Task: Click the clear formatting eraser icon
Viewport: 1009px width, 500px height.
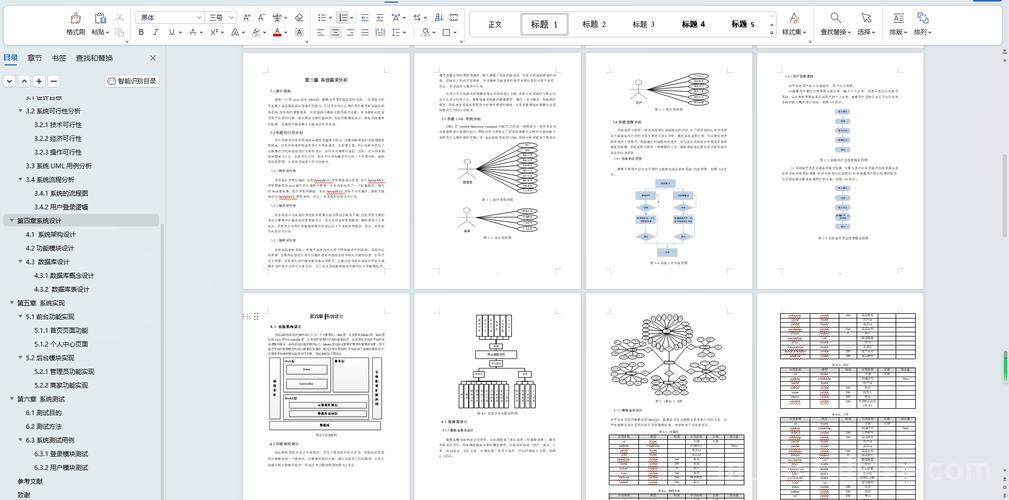Action: pos(298,17)
